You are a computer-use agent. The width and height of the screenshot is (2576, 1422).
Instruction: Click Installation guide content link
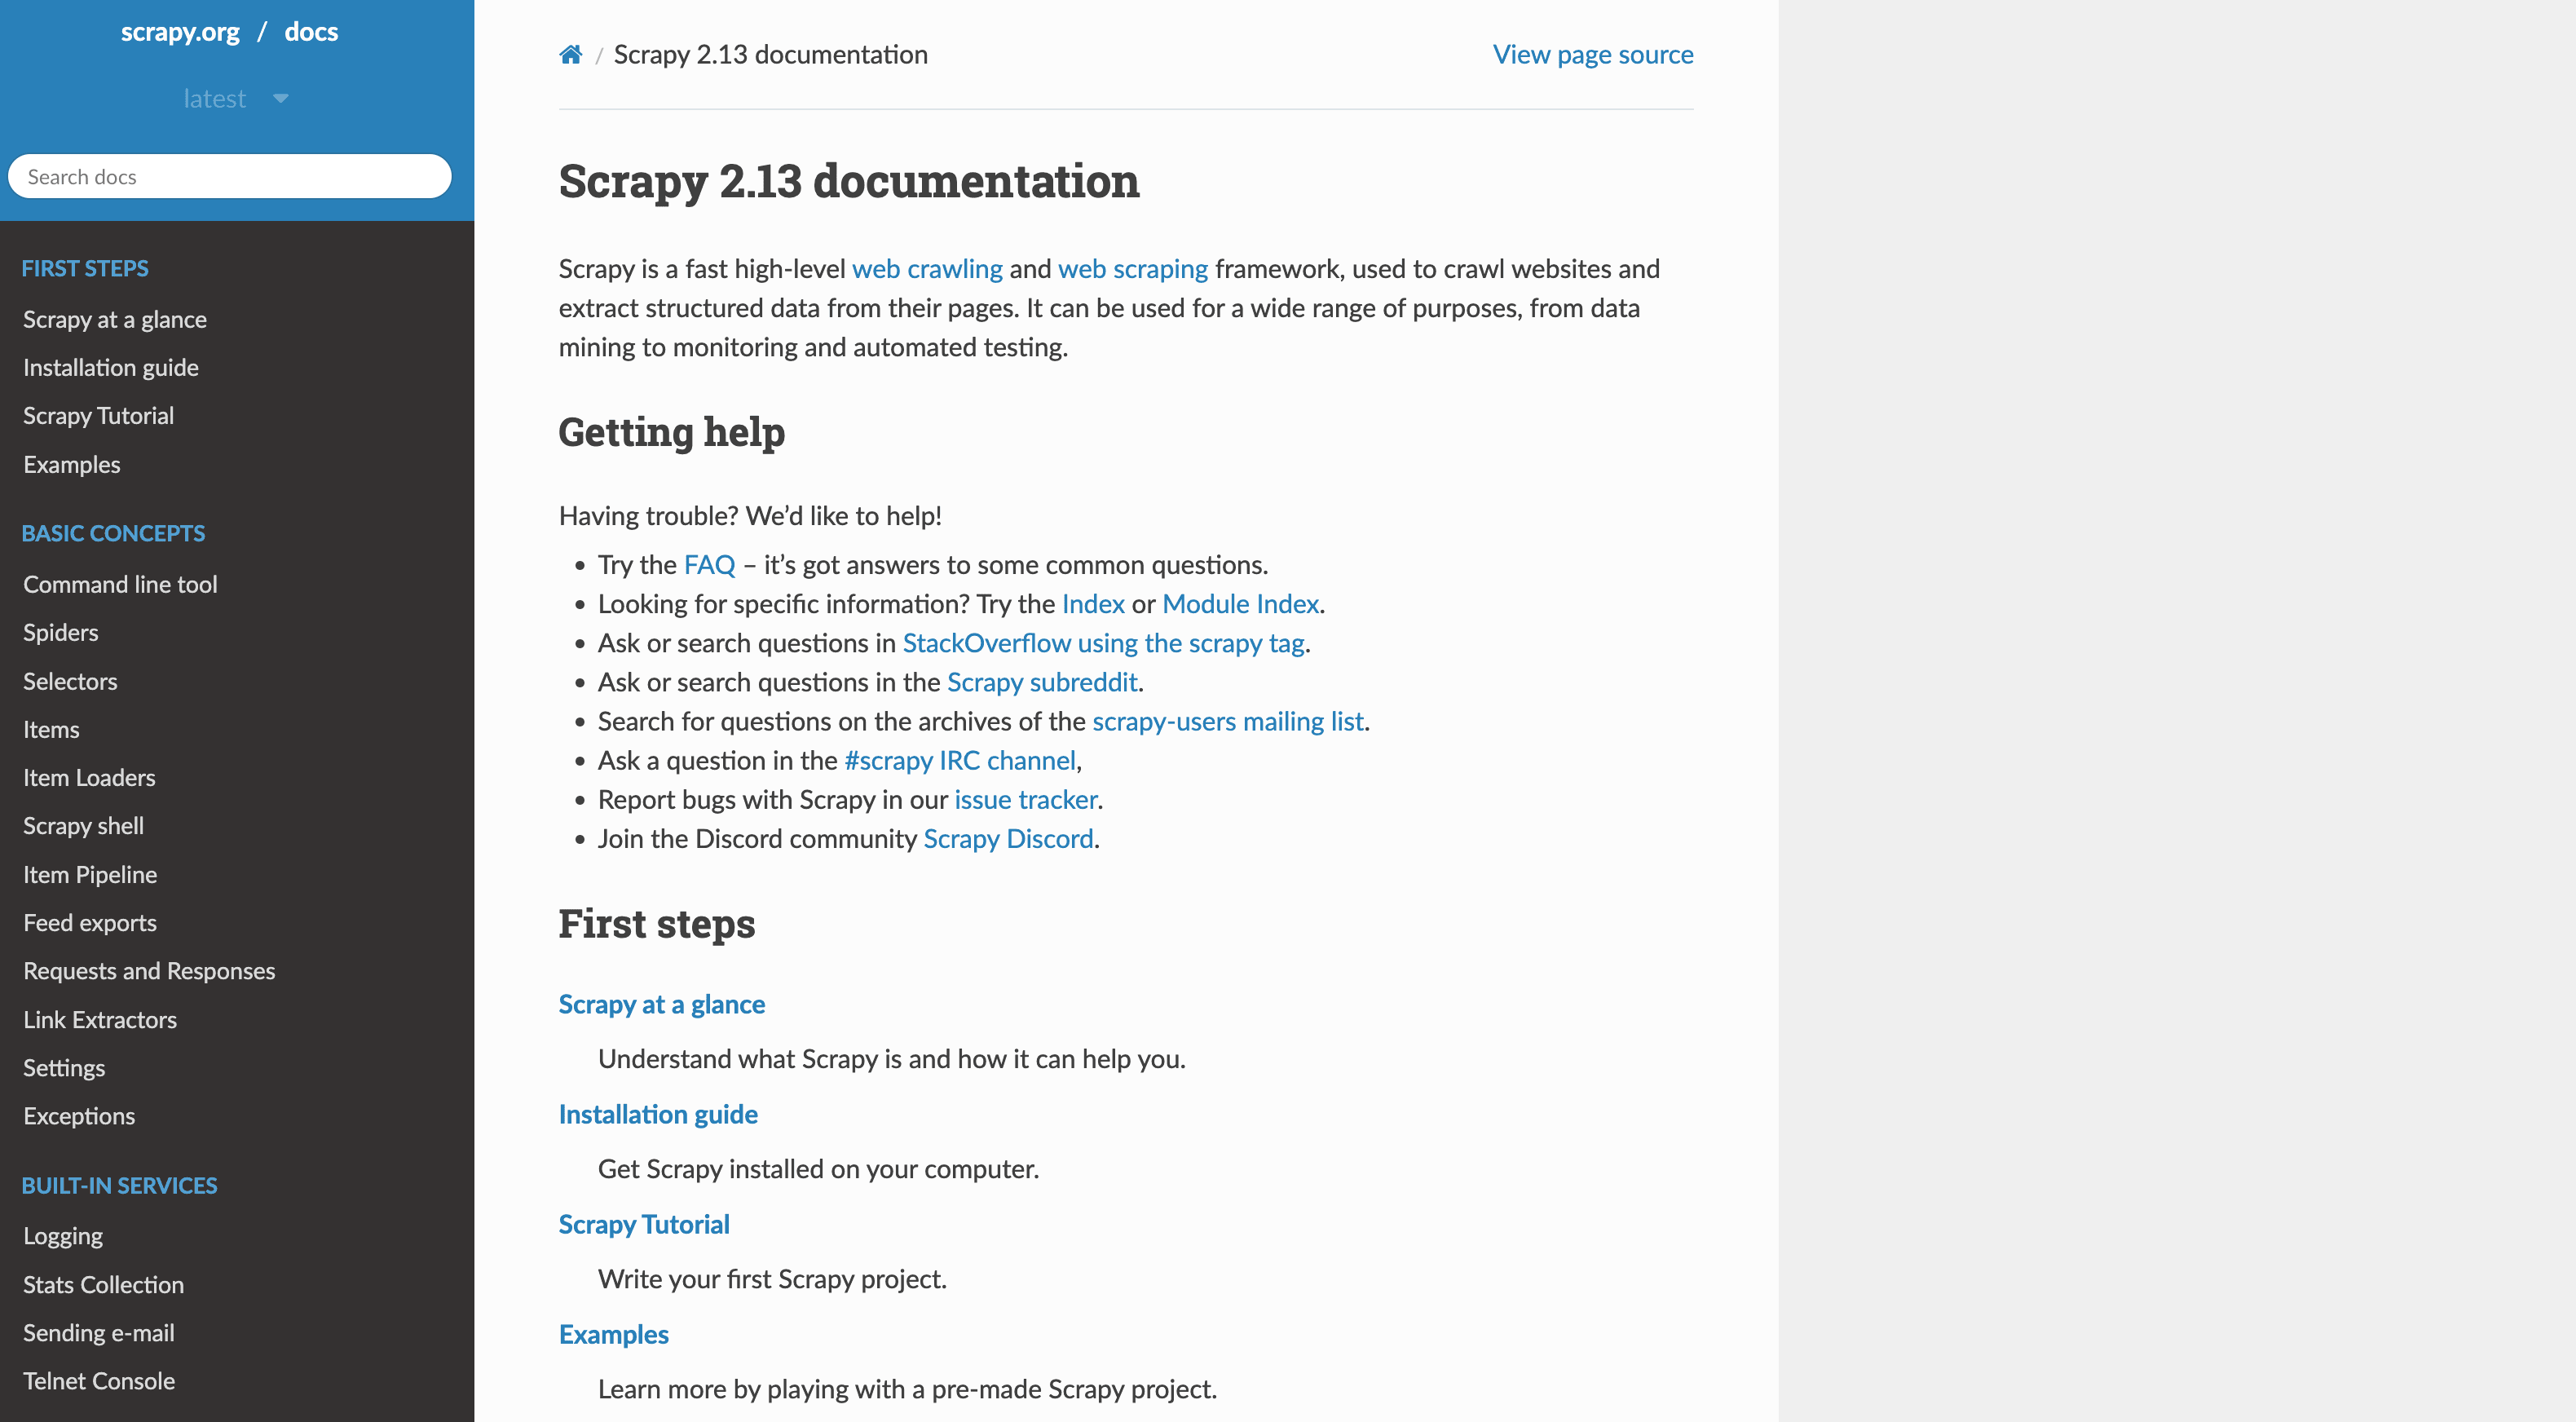pyautogui.click(x=658, y=1114)
